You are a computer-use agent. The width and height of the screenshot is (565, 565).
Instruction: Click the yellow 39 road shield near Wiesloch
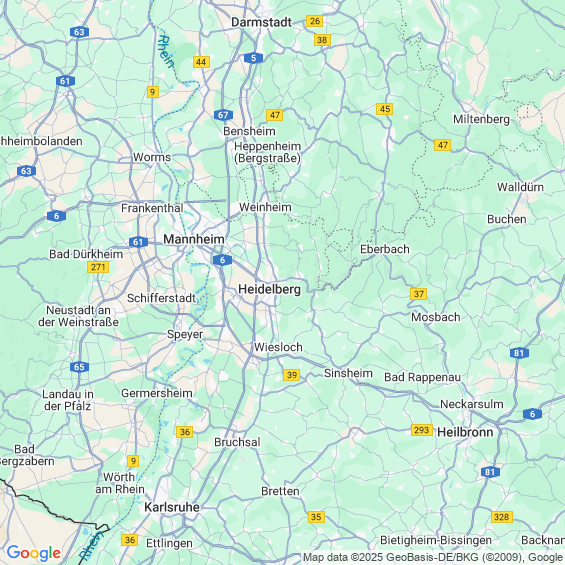tap(292, 375)
